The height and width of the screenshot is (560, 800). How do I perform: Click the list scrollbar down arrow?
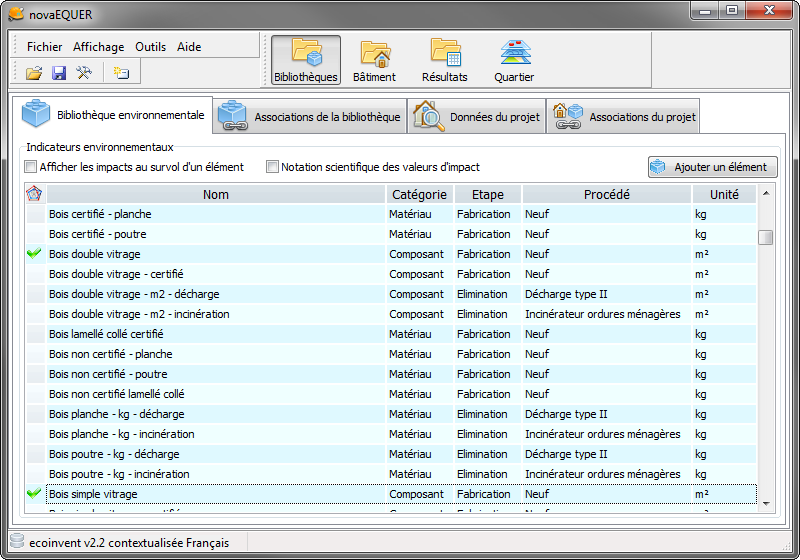(x=766, y=503)
